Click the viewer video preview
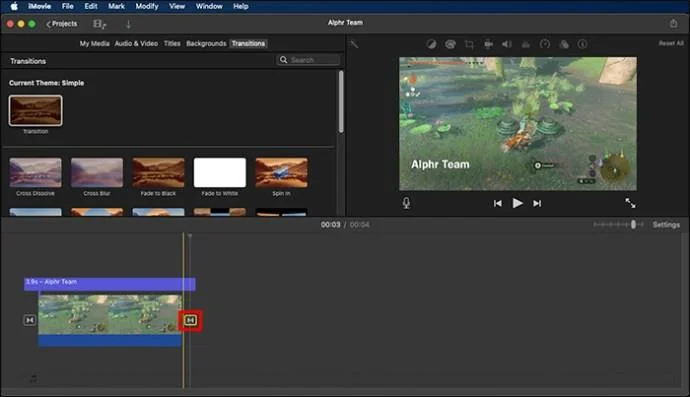This screenshot has height=397, width=690. click(x=518, y=124)
